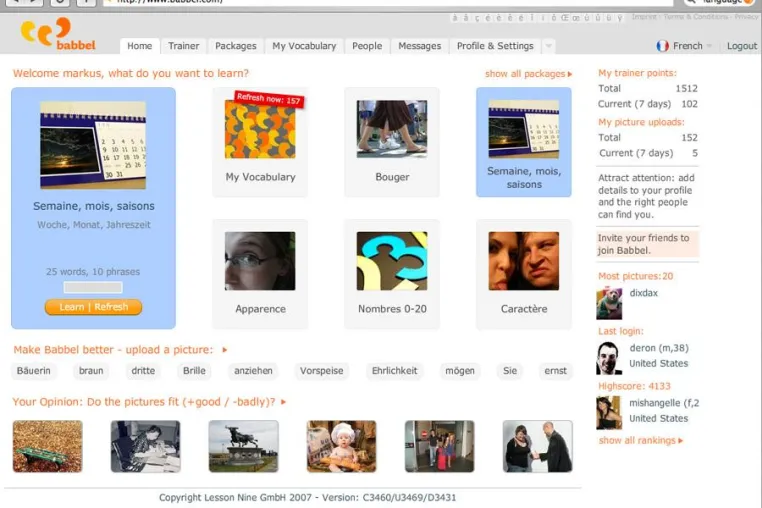Select the word tag Bäuerin
The width and height of the screenshot is (762, 508).
click(x=34, y=371)
